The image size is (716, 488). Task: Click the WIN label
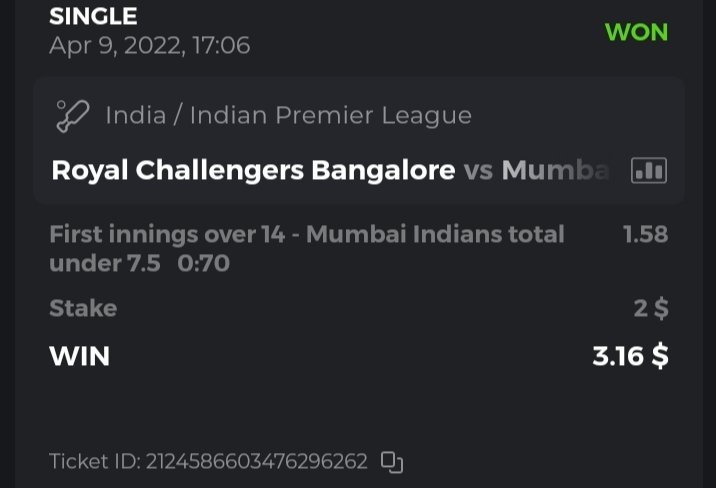click(x=79, y=356)
